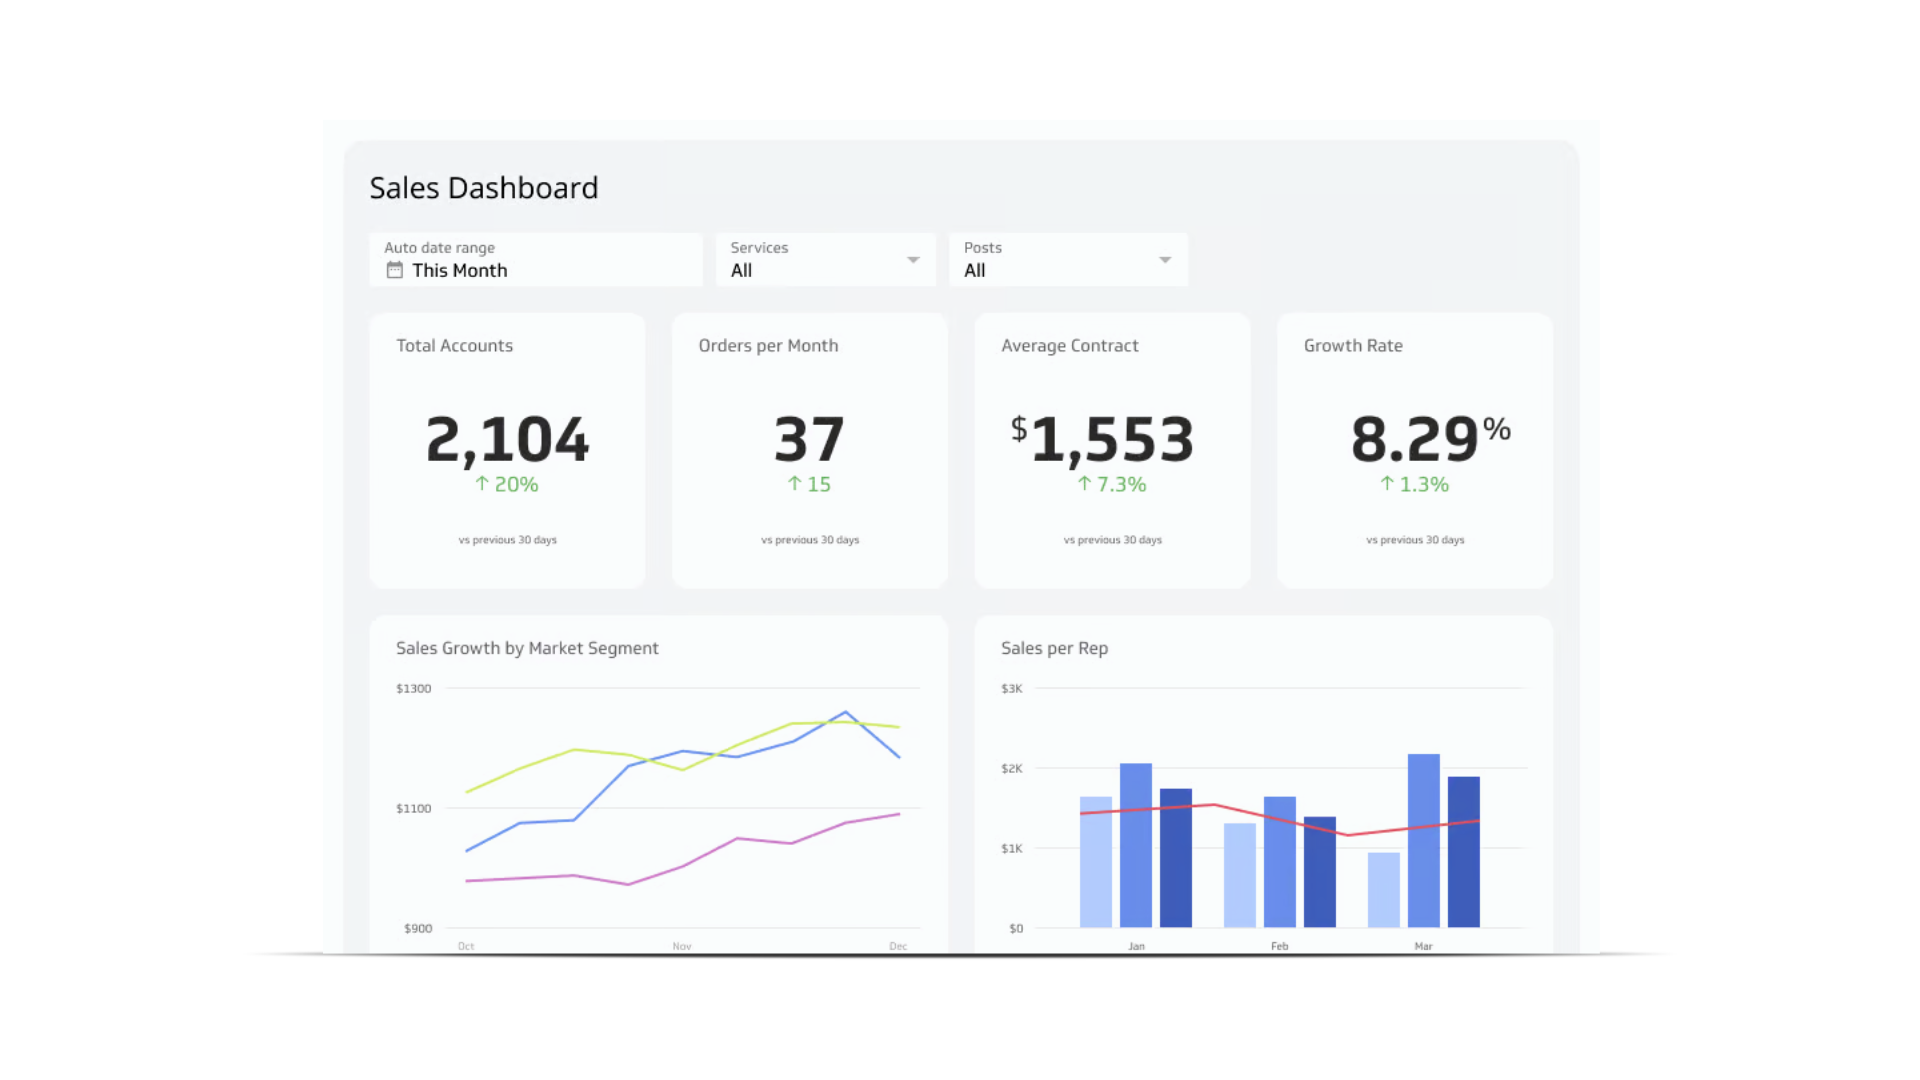The width and height of the screenshot is (1920, 1080).
Task: Click the Growth Rate card title
Action: [1353, 346]
